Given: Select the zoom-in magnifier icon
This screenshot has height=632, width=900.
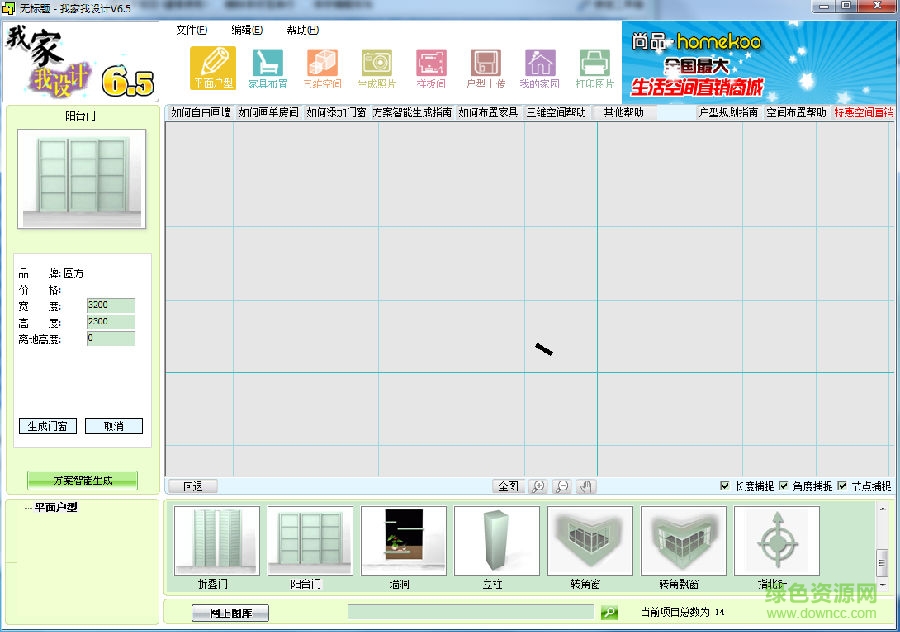Looking at the screenshot, I should click(538, 486).
